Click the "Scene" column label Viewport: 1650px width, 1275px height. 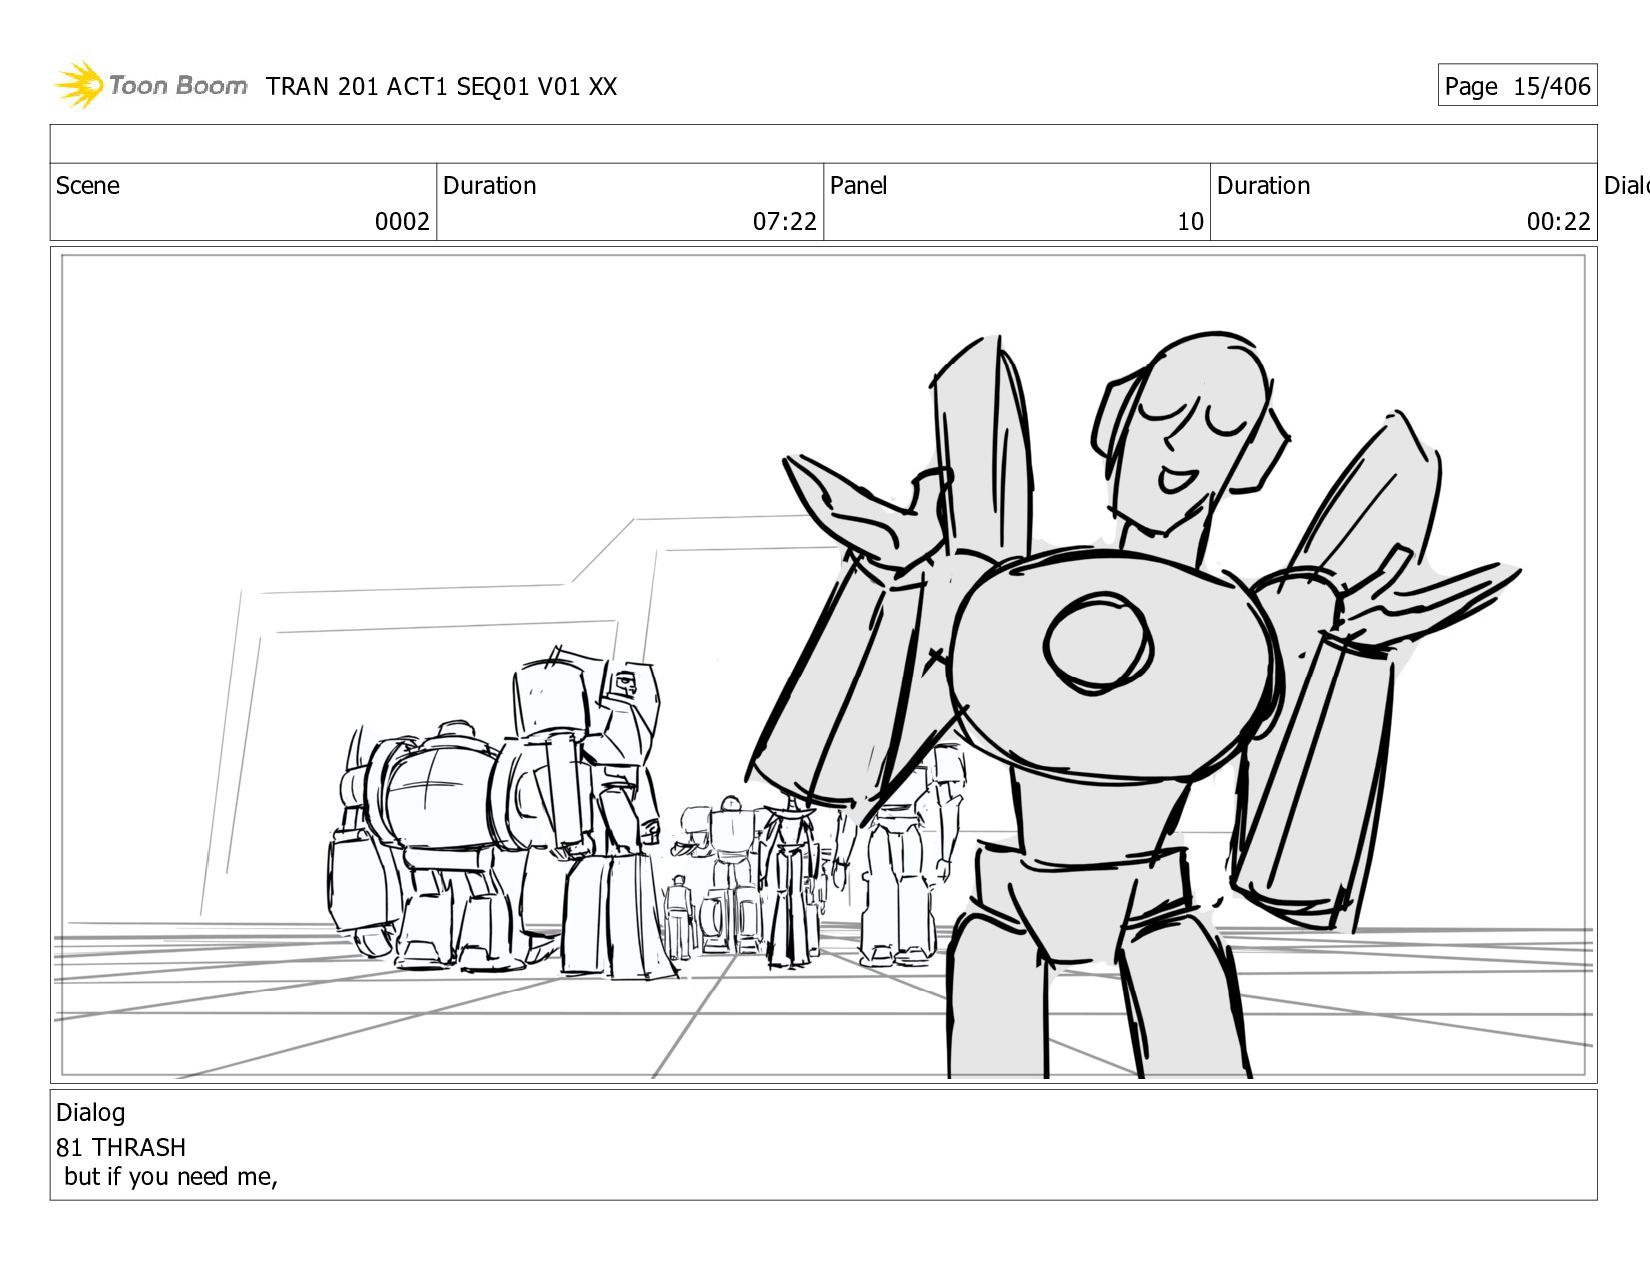[x=88, y=186]
